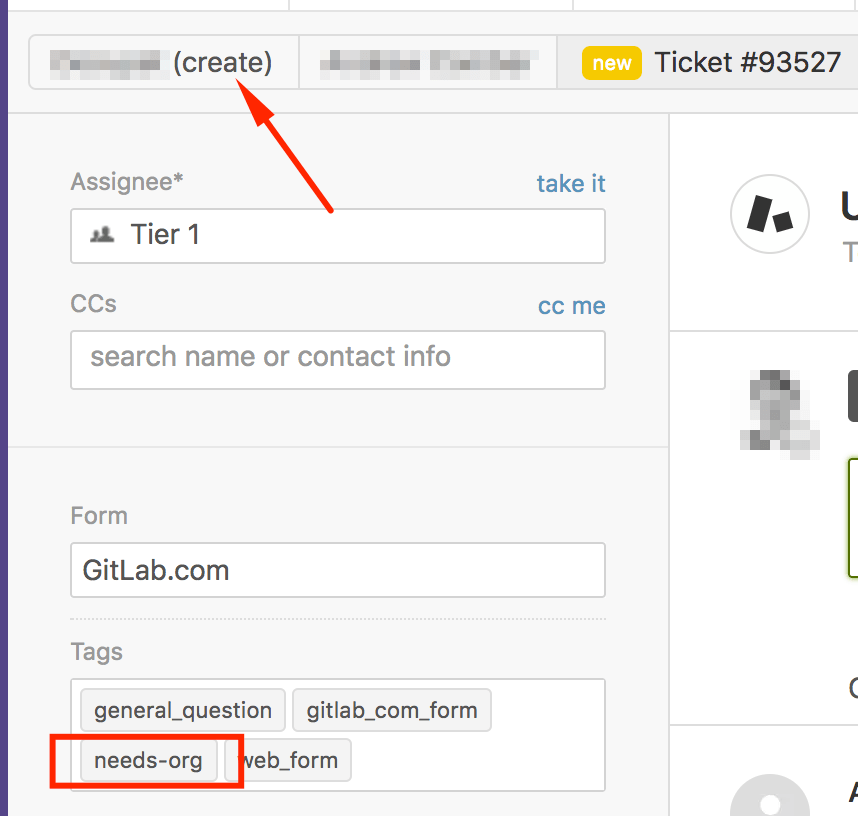Click the take it link
This screenshot has height=816, width=858.
(x=571, y=183)
